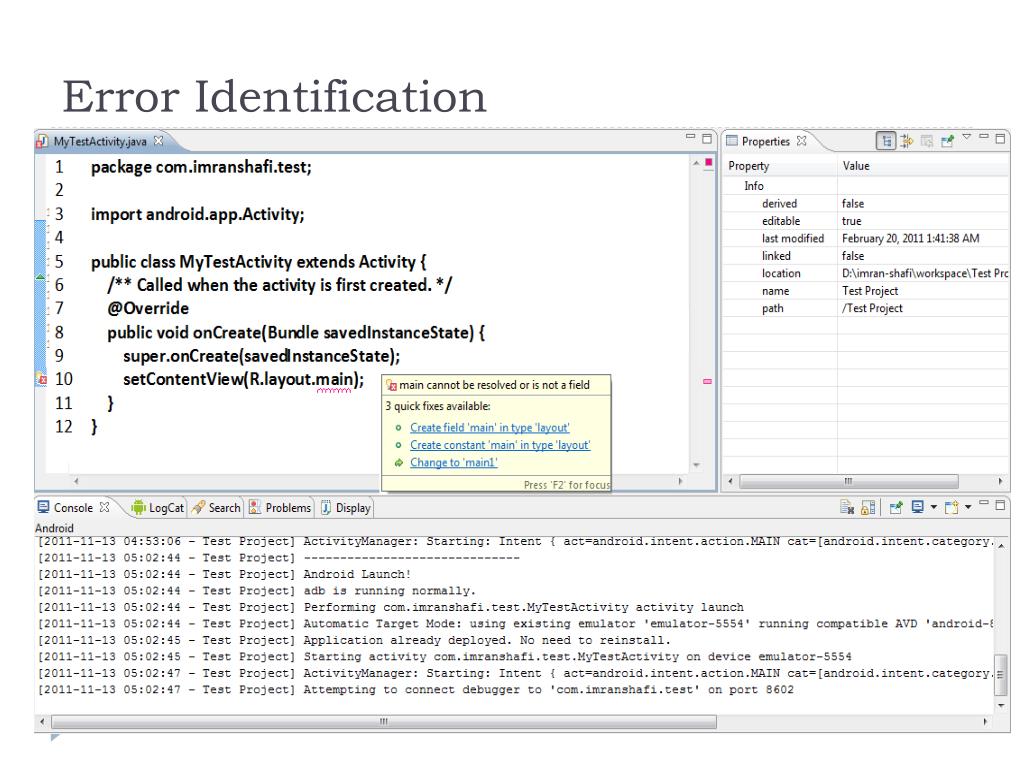Switch to the LogCat tab
This screenshot has width=1024, height=768.
[157, 507]
